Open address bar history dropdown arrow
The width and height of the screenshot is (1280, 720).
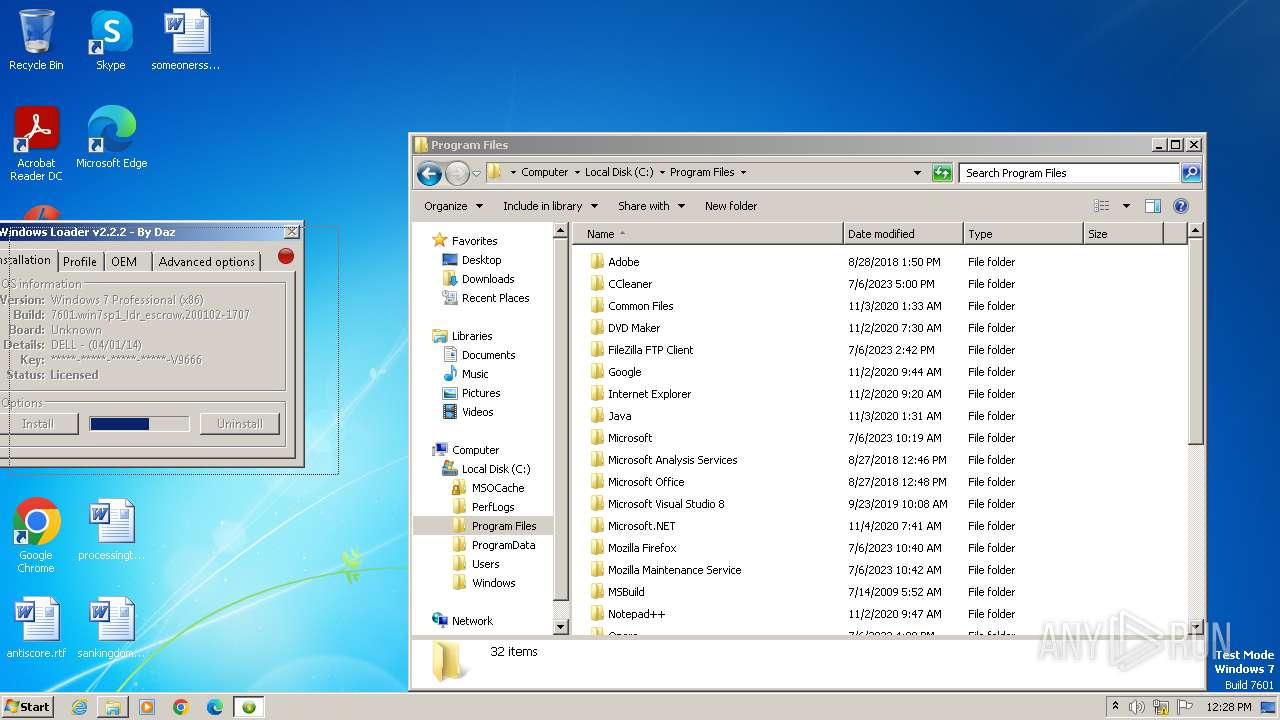tap(917, 173)
